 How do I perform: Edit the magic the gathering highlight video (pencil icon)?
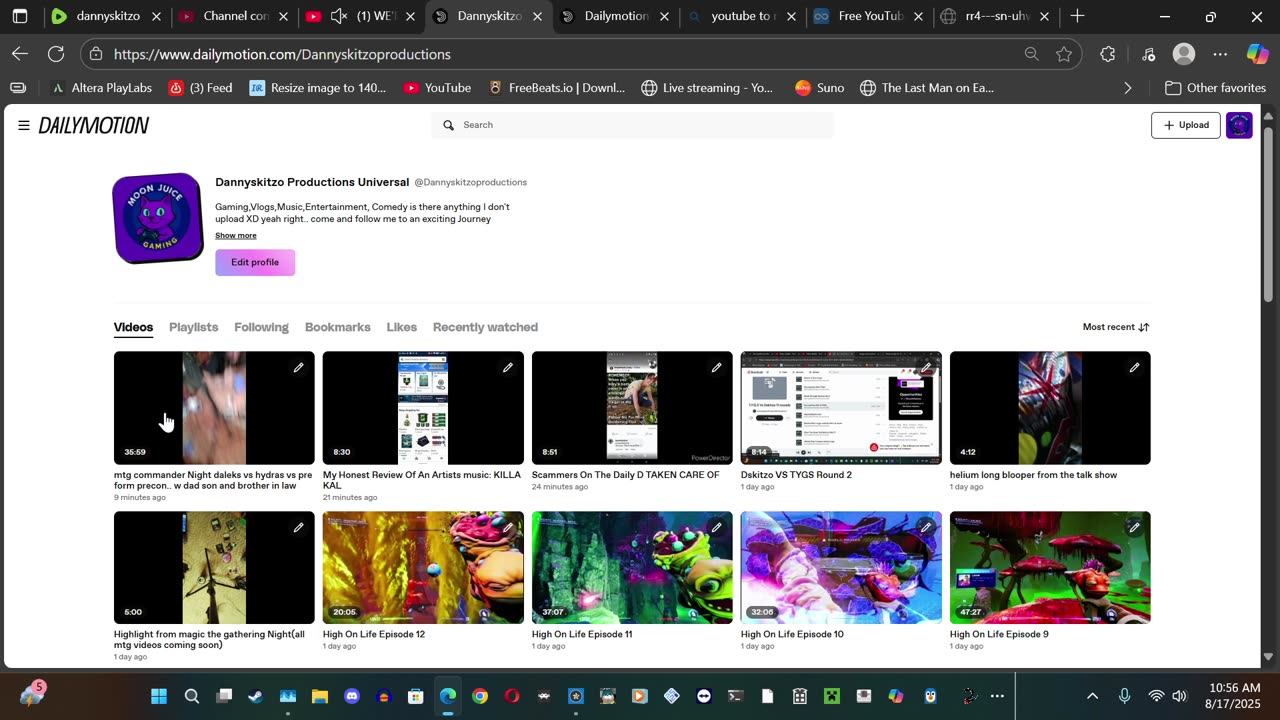pyautogui.click(x=298, y=528)
